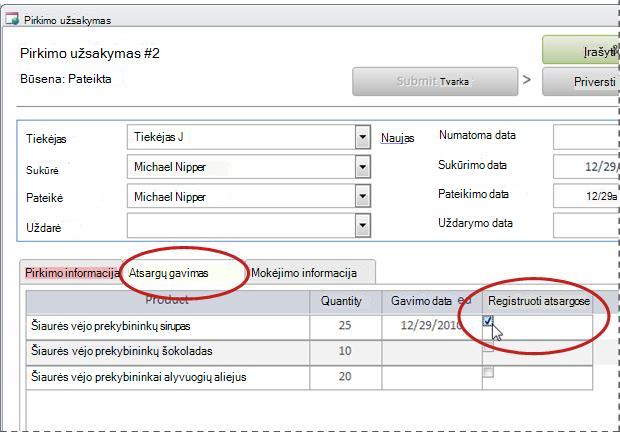Click the Gavimo data column header

pyautogui.click(x=431, y=302)
